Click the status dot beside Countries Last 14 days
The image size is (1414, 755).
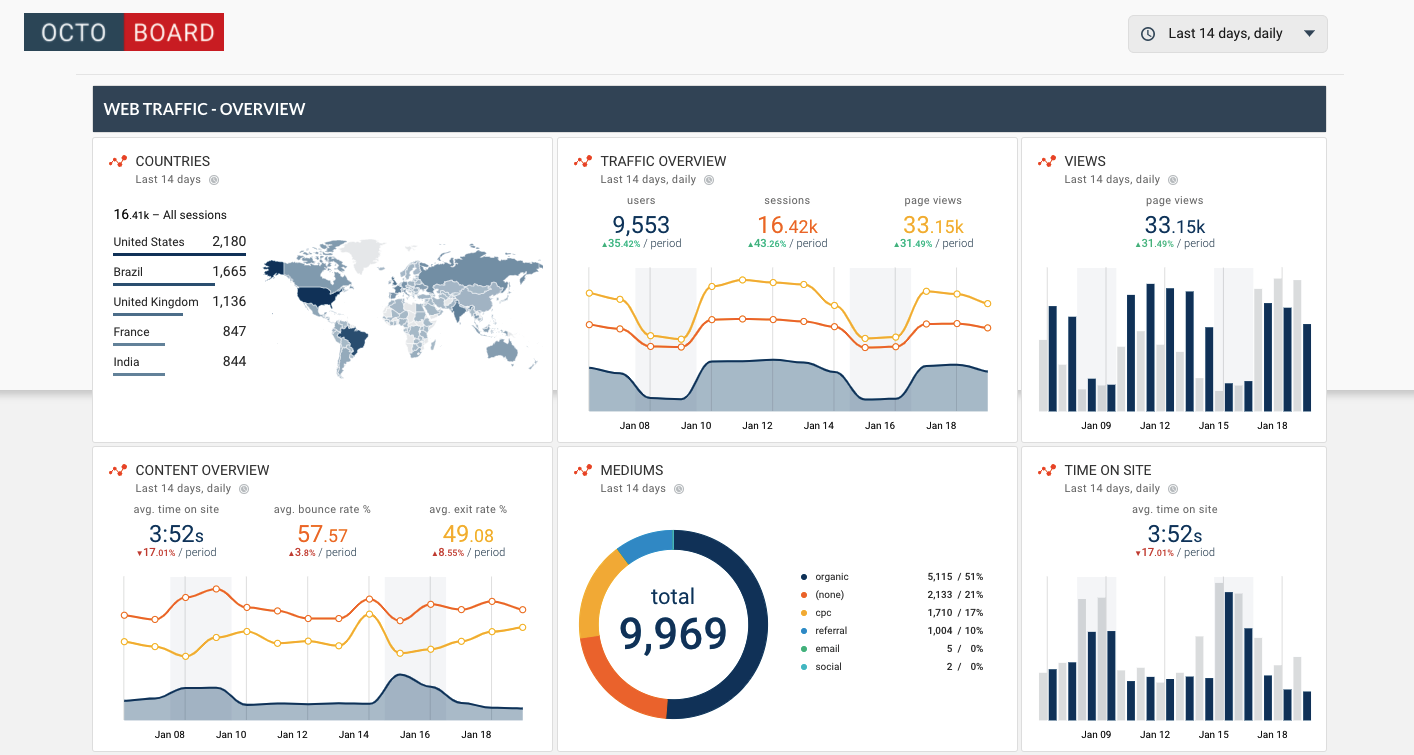(214, 180)
